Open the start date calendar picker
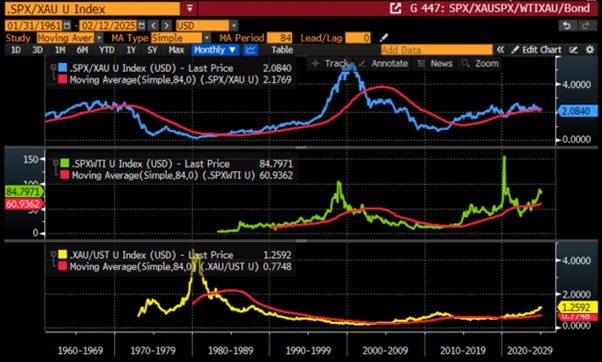 67,26
